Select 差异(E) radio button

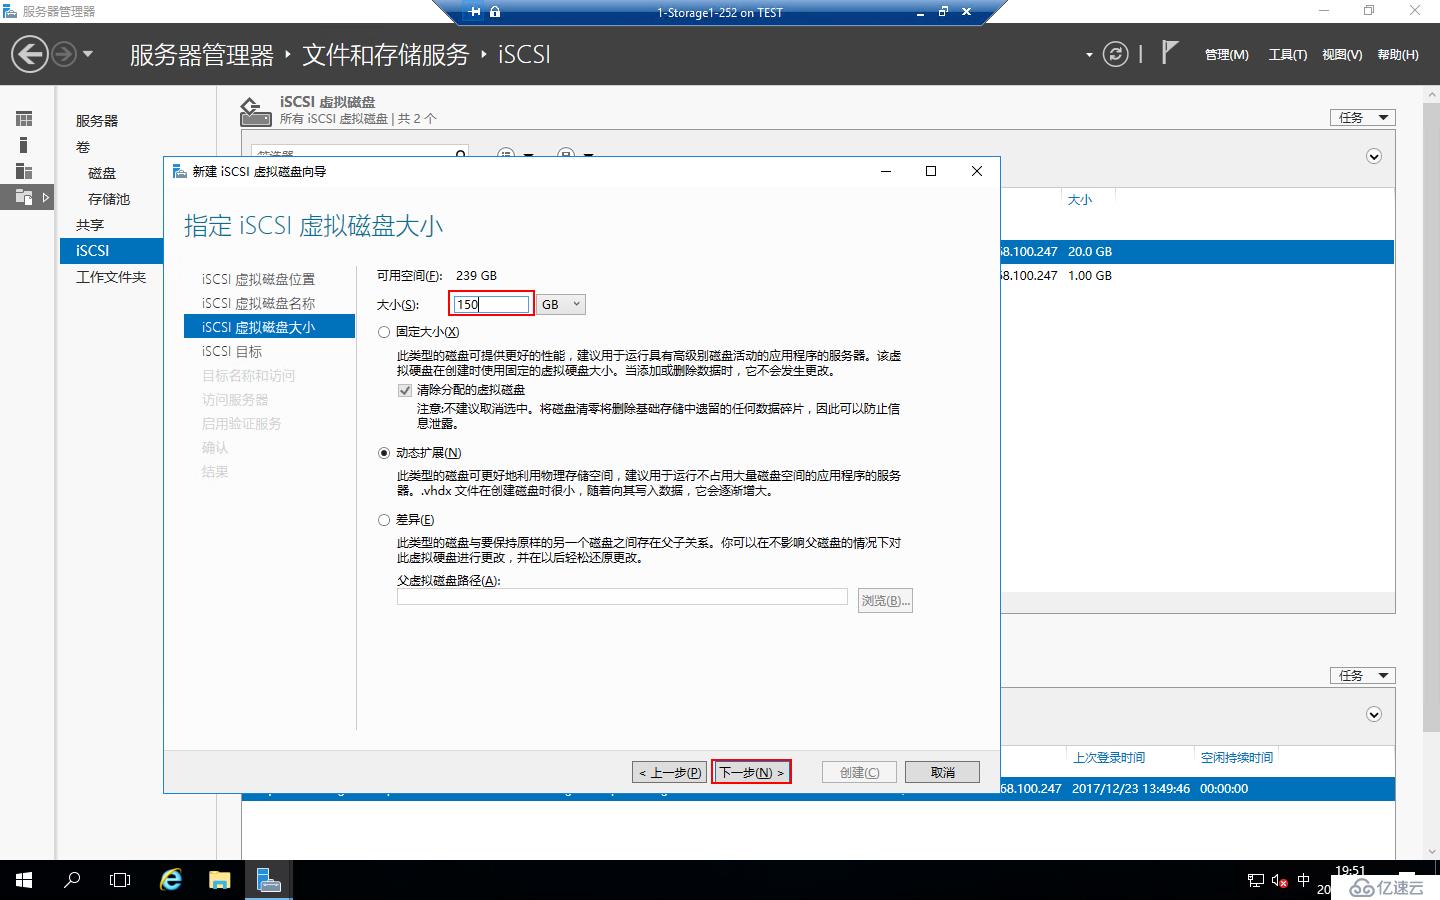(384, 520)
